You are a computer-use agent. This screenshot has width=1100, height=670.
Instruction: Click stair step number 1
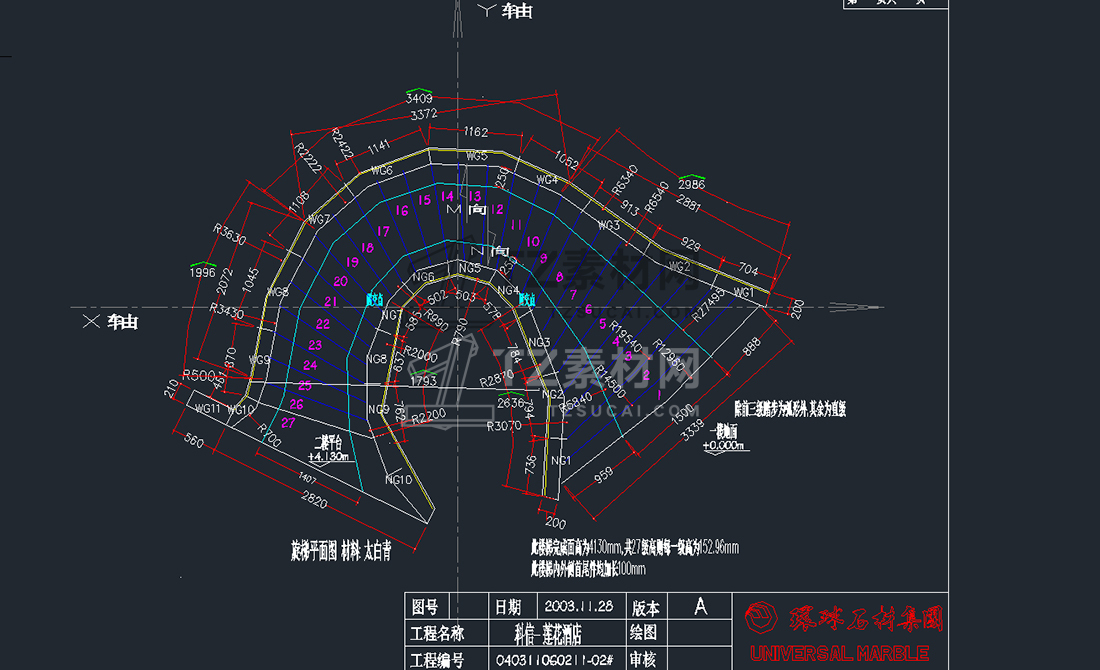[x=658, y=395]
